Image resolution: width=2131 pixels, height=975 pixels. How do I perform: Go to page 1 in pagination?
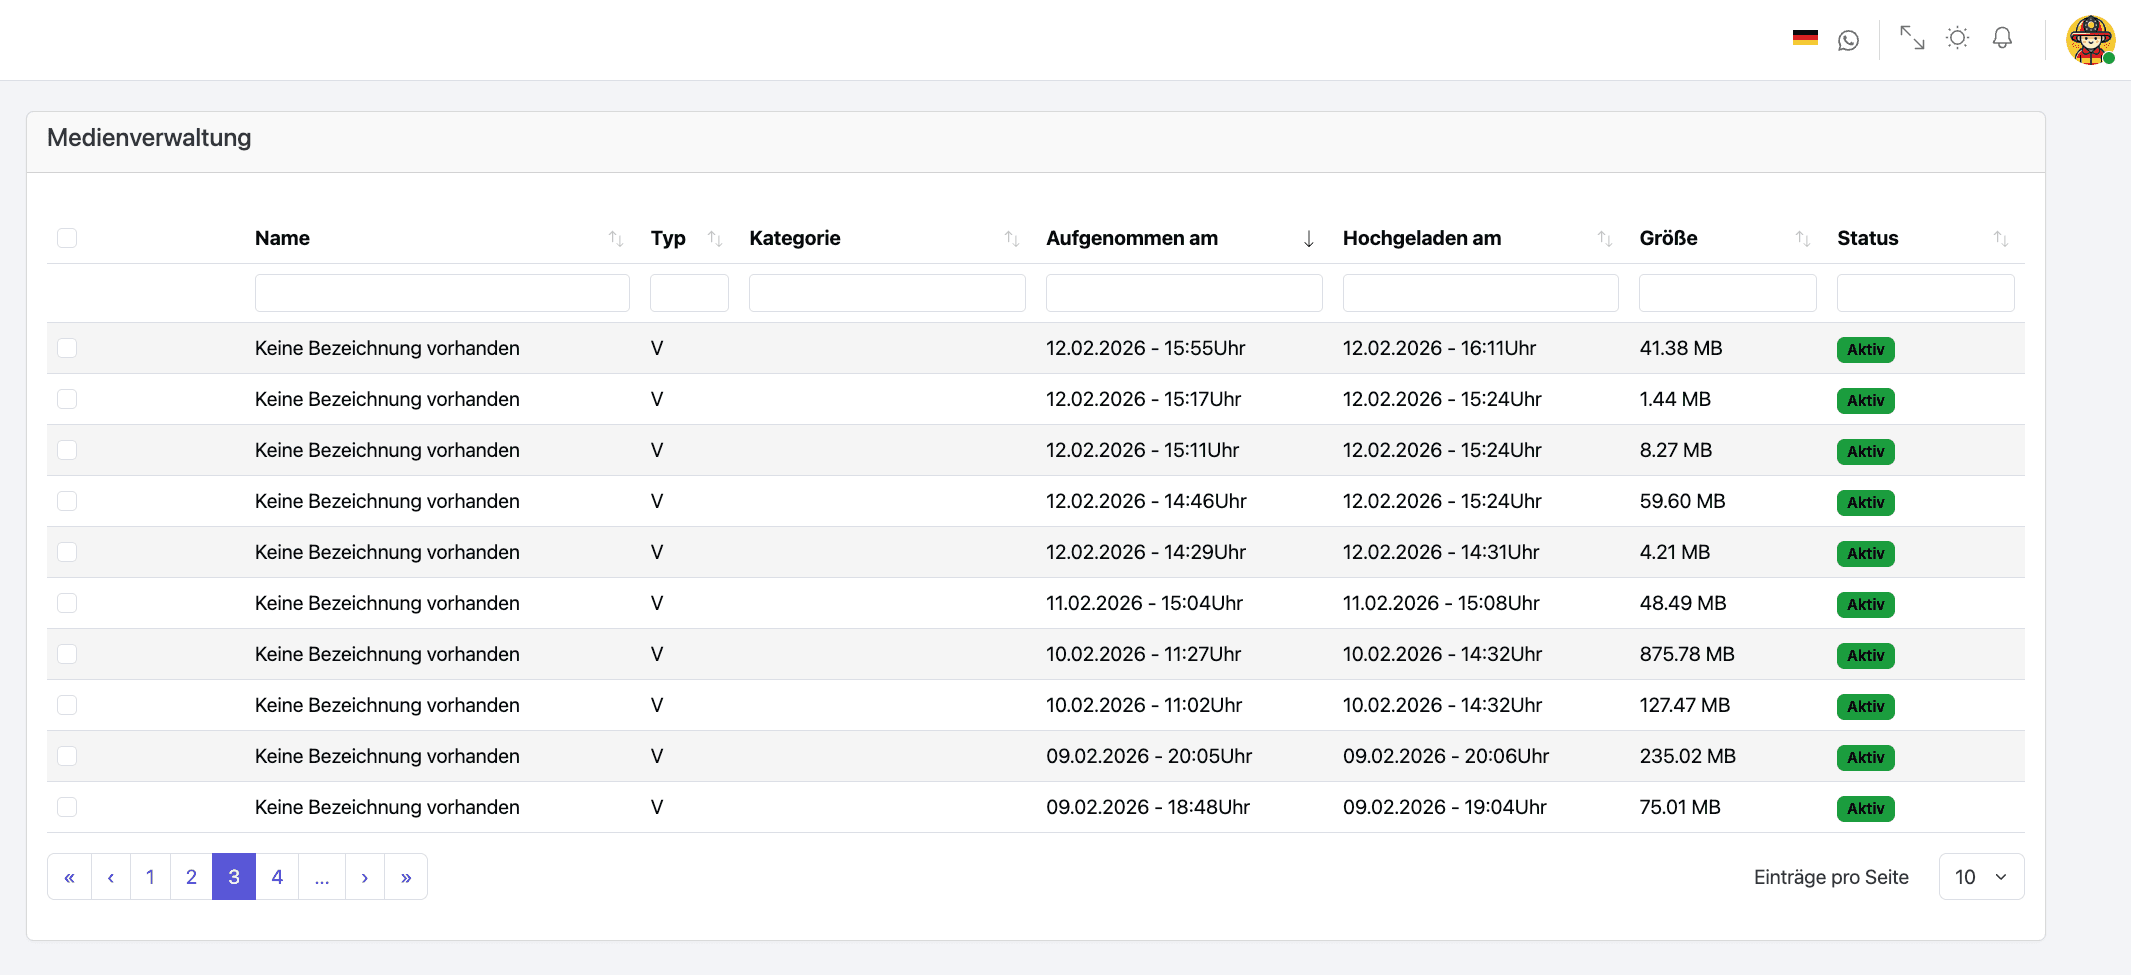click(150, 877)
